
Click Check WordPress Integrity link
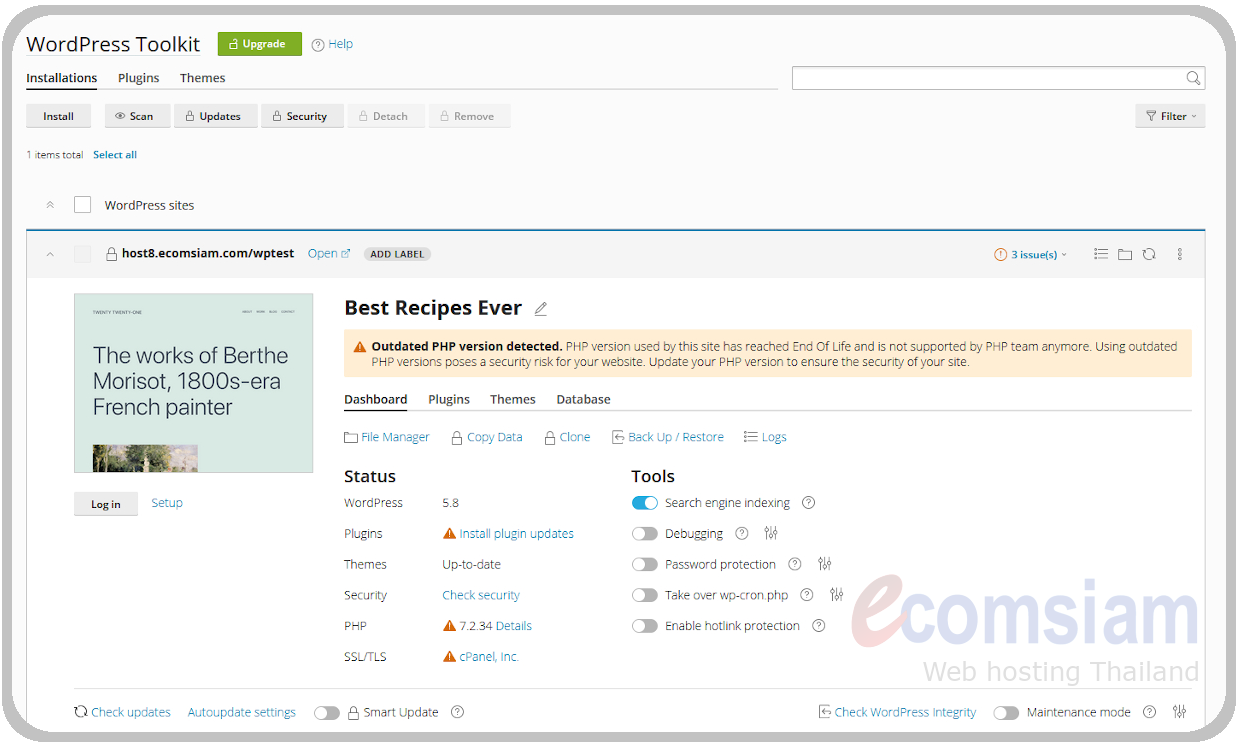[x=897, y=712]
